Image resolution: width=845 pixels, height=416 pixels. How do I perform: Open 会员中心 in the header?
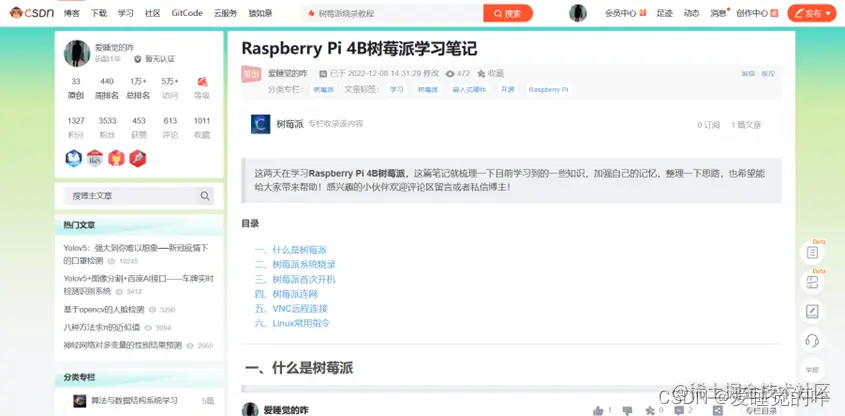coord(625,13)
